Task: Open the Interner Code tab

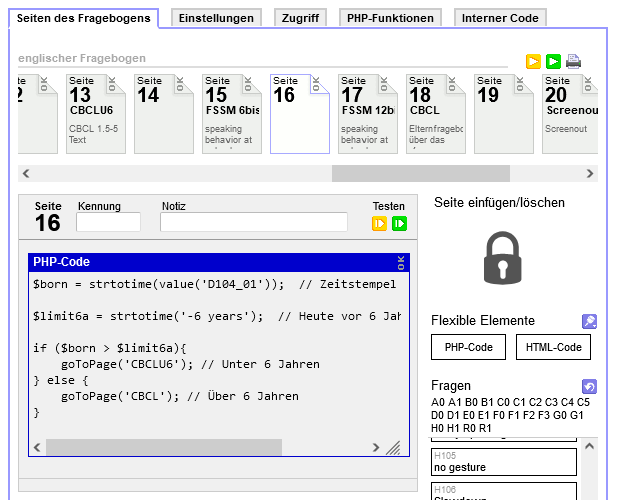Action: click(500, 18)
